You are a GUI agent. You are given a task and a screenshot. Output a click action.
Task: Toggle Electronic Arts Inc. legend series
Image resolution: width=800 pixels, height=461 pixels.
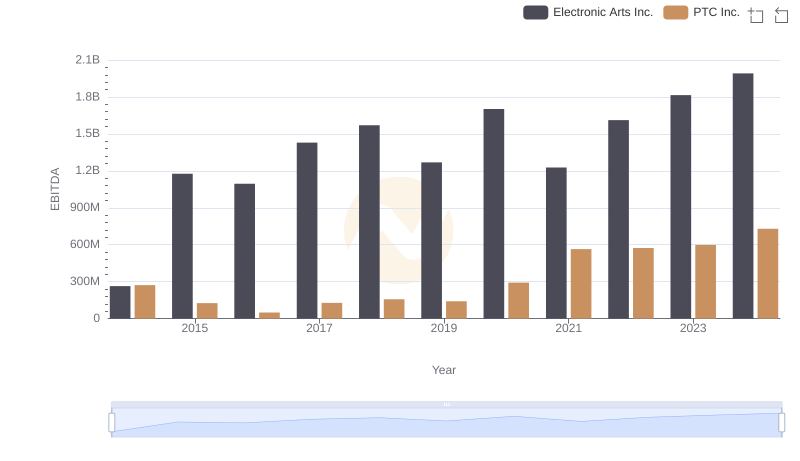pos(588,12)
